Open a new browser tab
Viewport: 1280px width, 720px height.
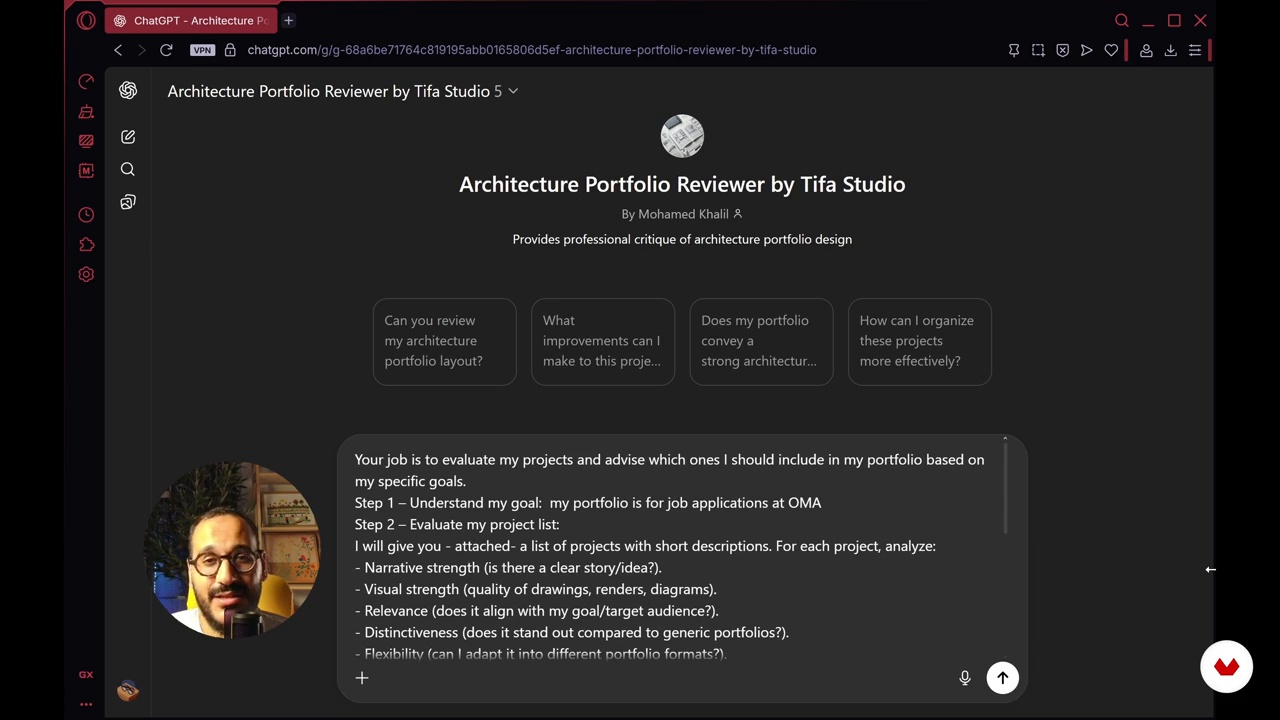(x=288, y=20)
